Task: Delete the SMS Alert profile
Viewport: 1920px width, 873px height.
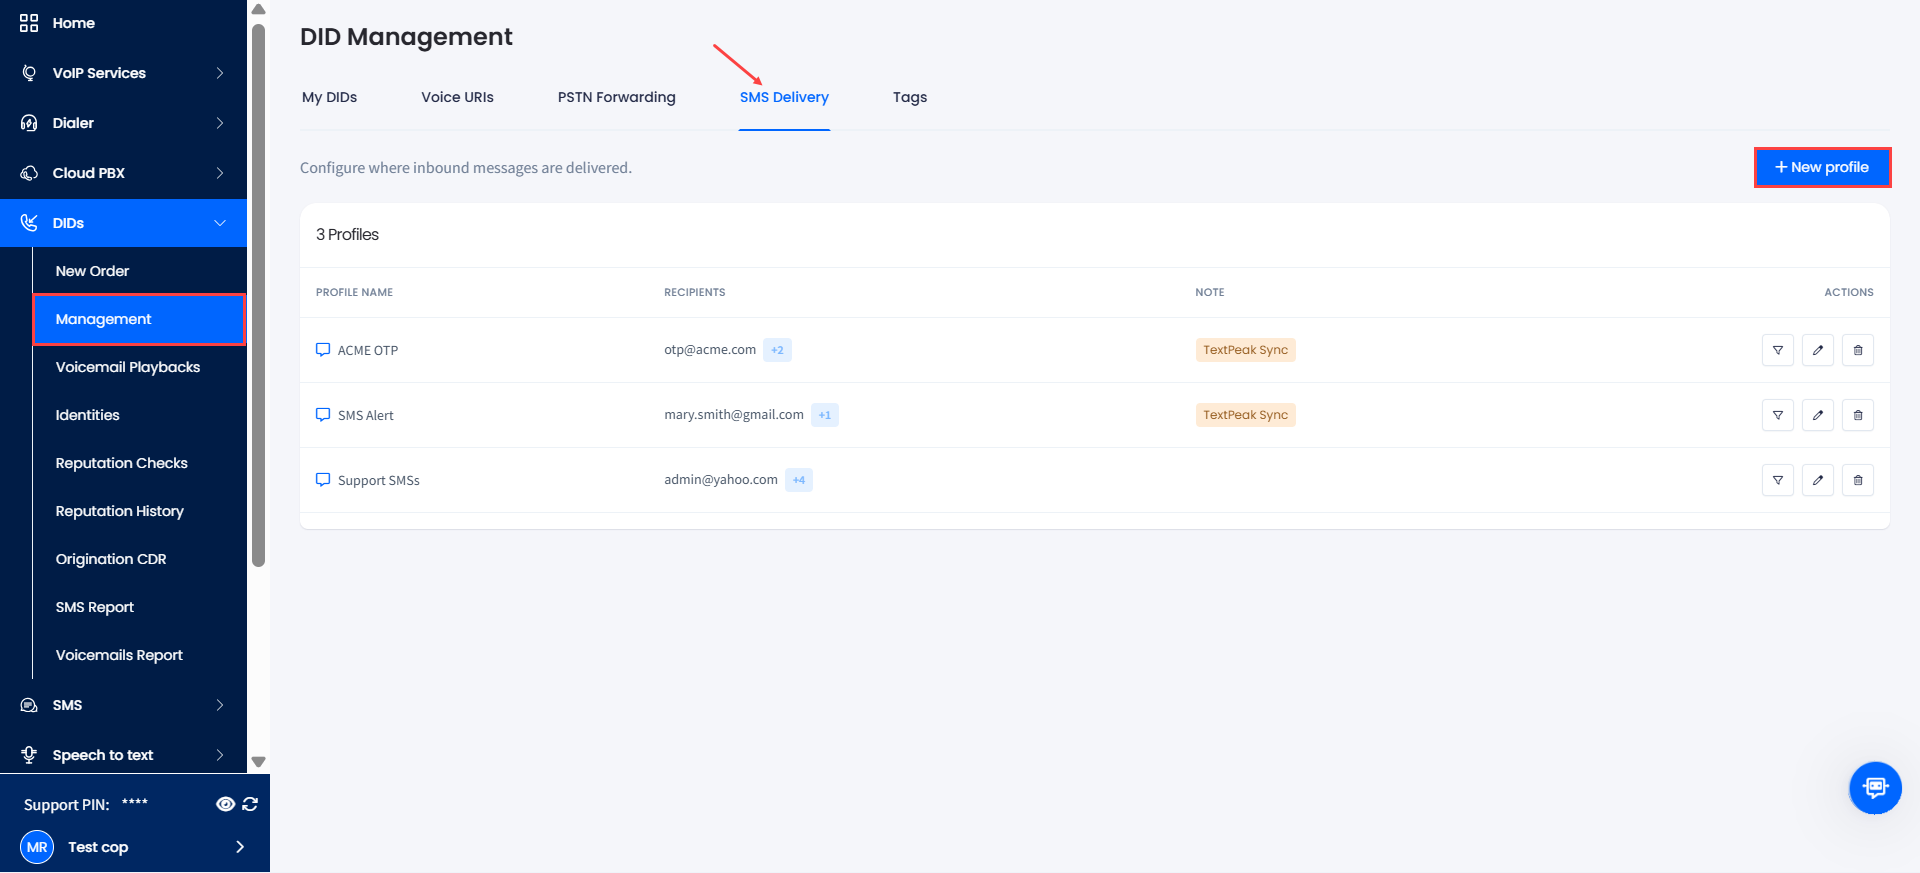Action: coord(1858,415)
